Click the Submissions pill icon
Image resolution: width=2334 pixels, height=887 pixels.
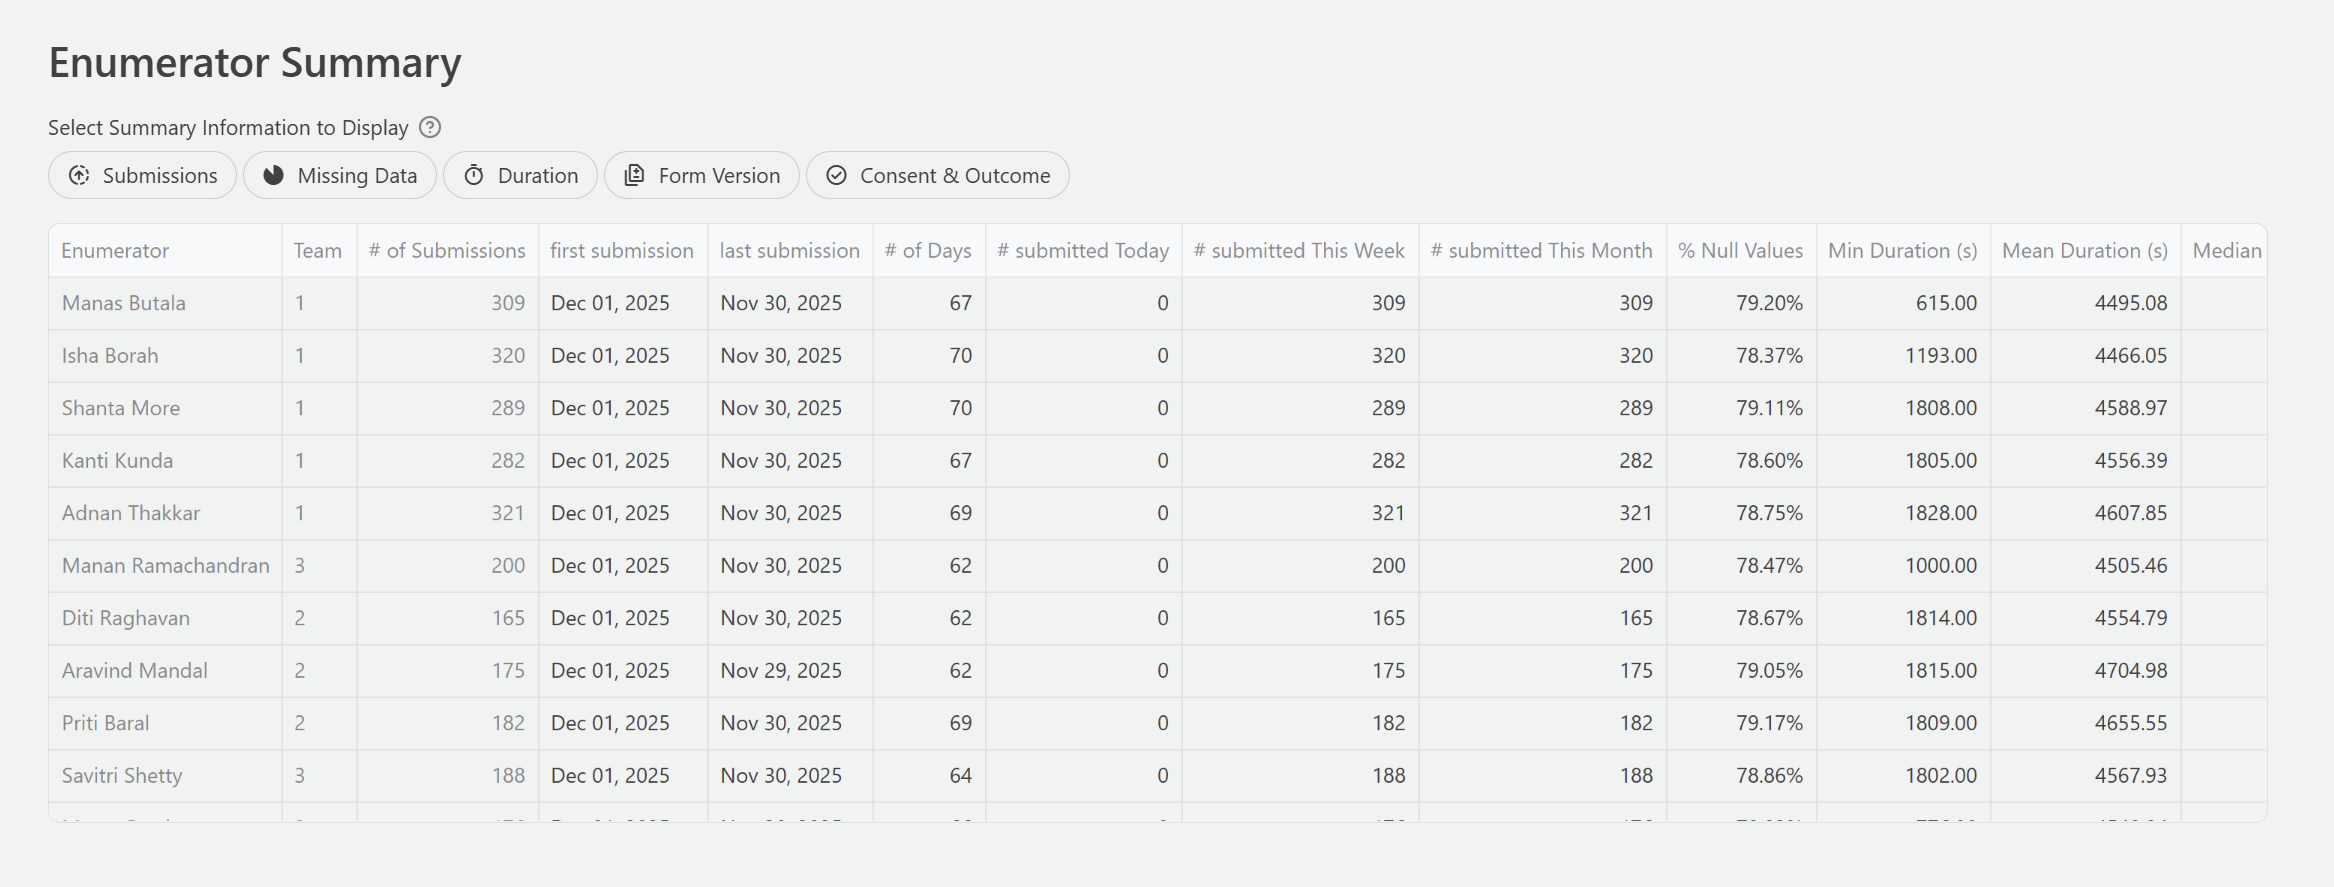pyautogui.click(x=79, y=176)
